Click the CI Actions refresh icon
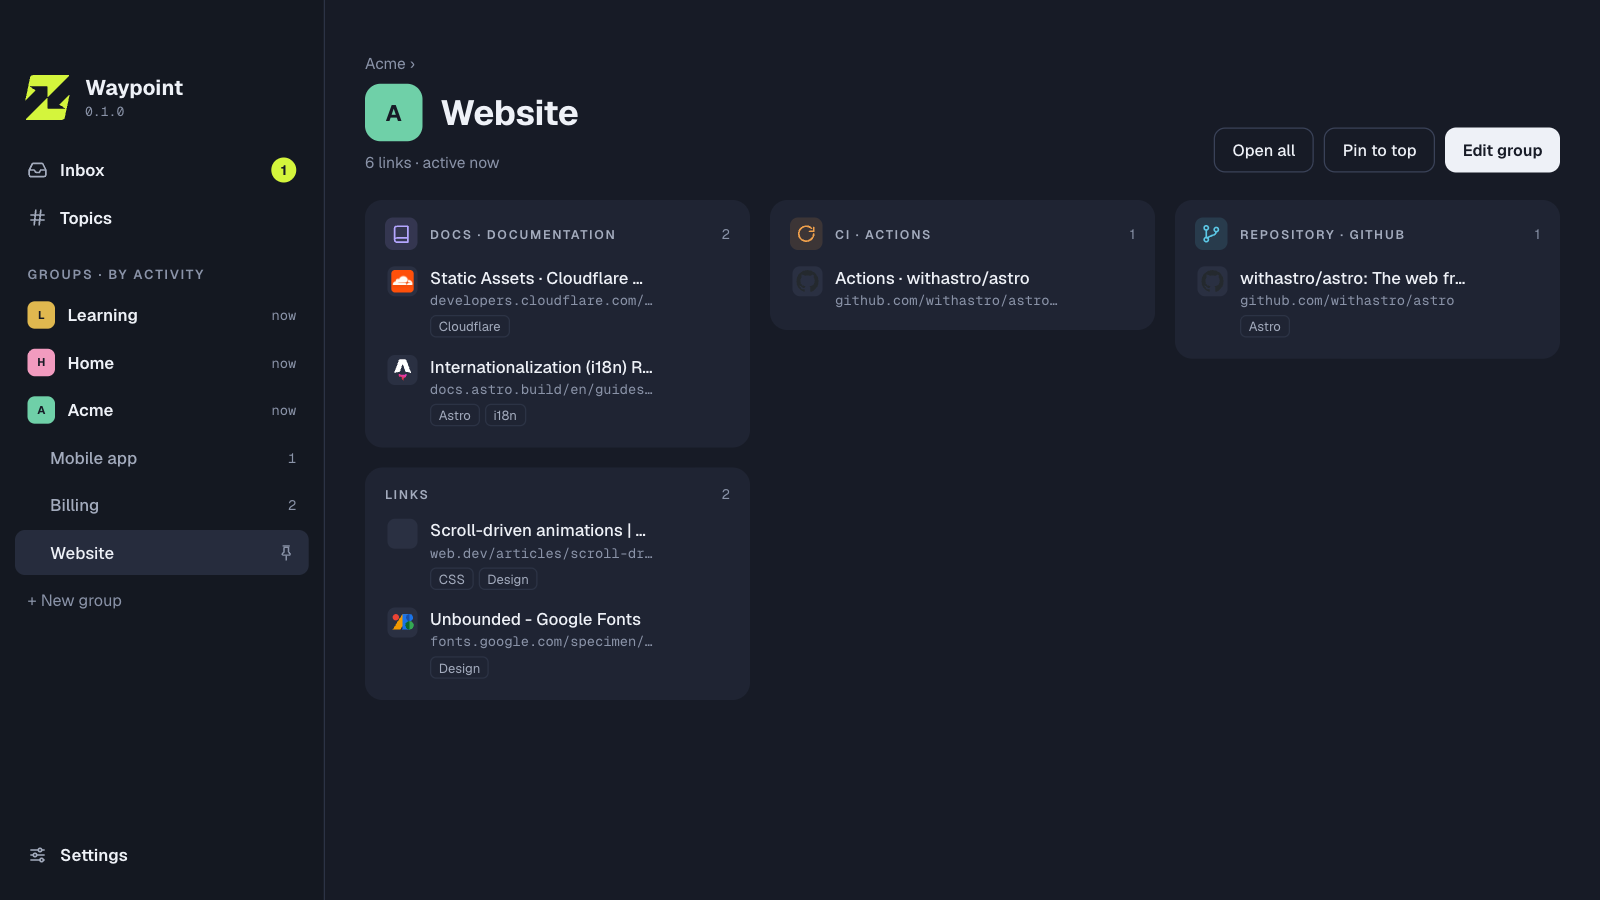Screen dimensions: 1600x900 pos(806,234)
